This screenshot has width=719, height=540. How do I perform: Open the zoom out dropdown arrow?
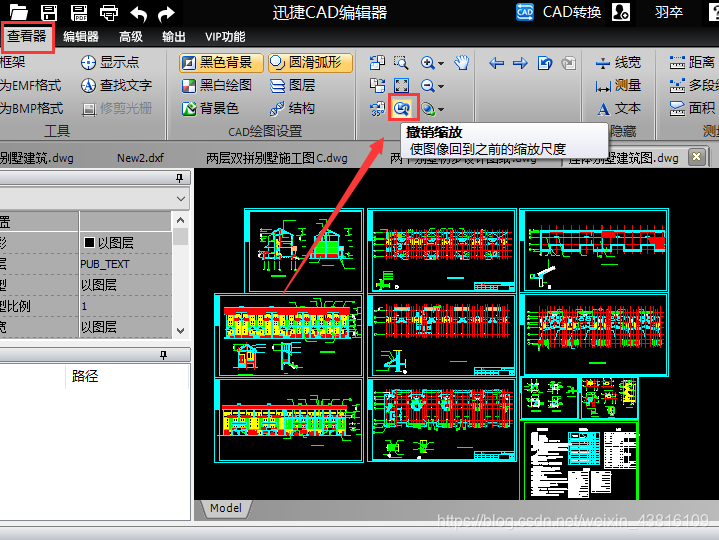[441, 86]
